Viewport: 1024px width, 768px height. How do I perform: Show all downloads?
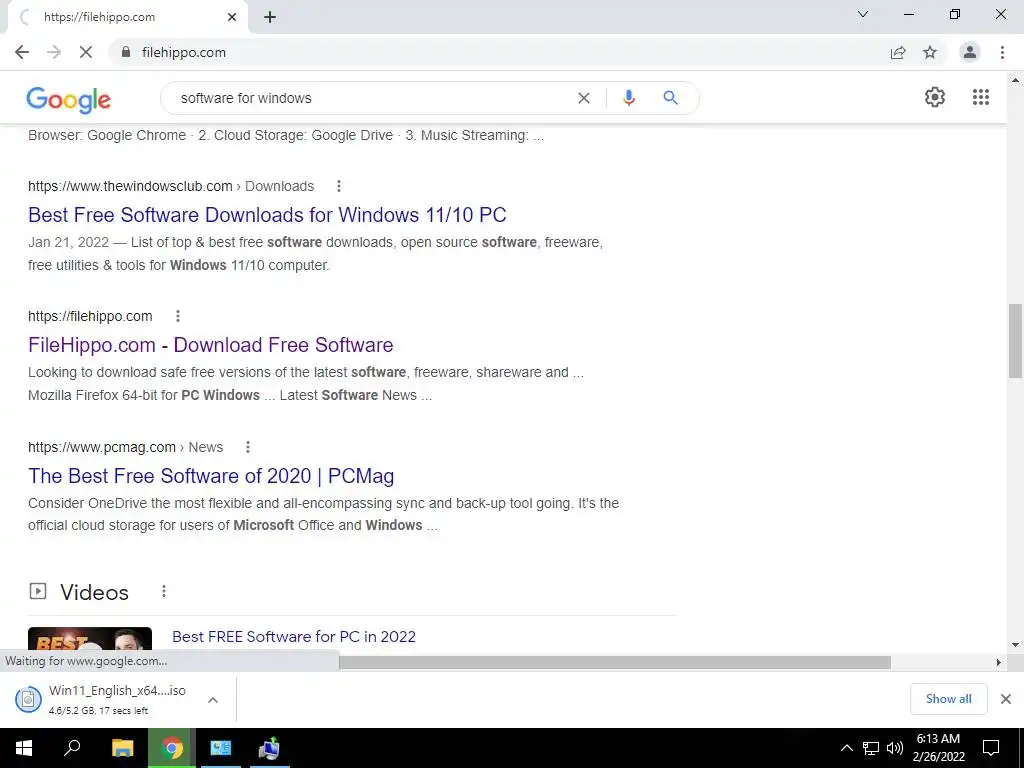948,699
